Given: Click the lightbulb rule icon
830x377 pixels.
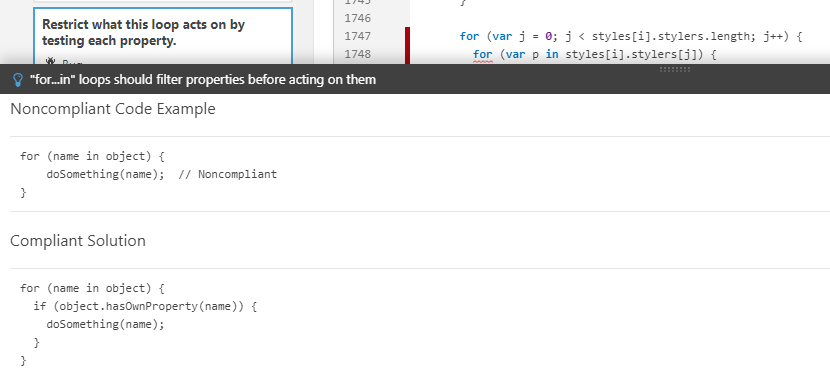Looking at the screenshot, I should [x=17, y=80].
